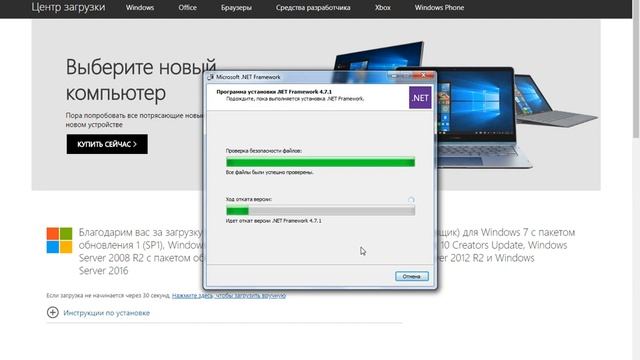Click the Выберите новый компьютер heading
This screenshot has width=640, height=360.
pyautogui.click(x=141, y=80)
